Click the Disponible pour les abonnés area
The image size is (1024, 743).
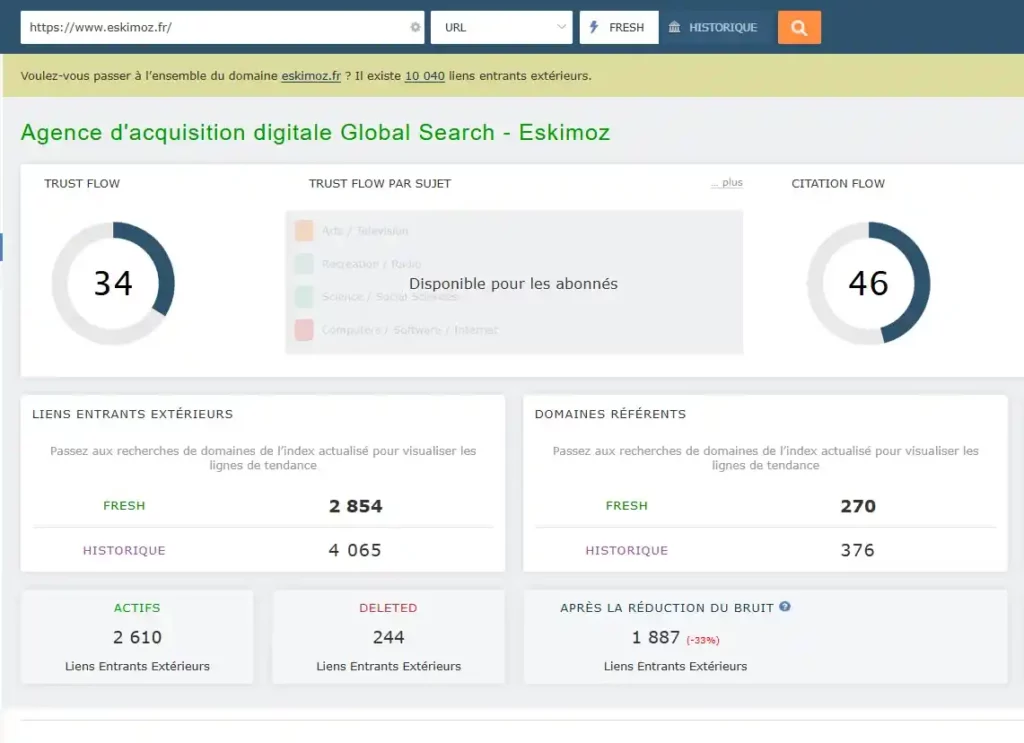(513, 283)
